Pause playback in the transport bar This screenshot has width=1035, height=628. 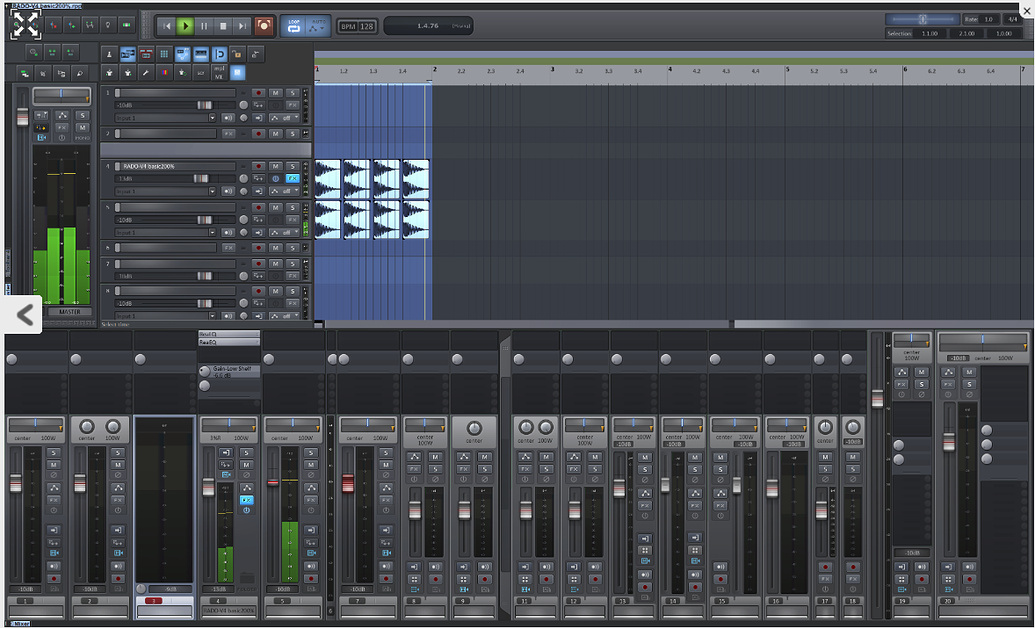tap(205, 26)
